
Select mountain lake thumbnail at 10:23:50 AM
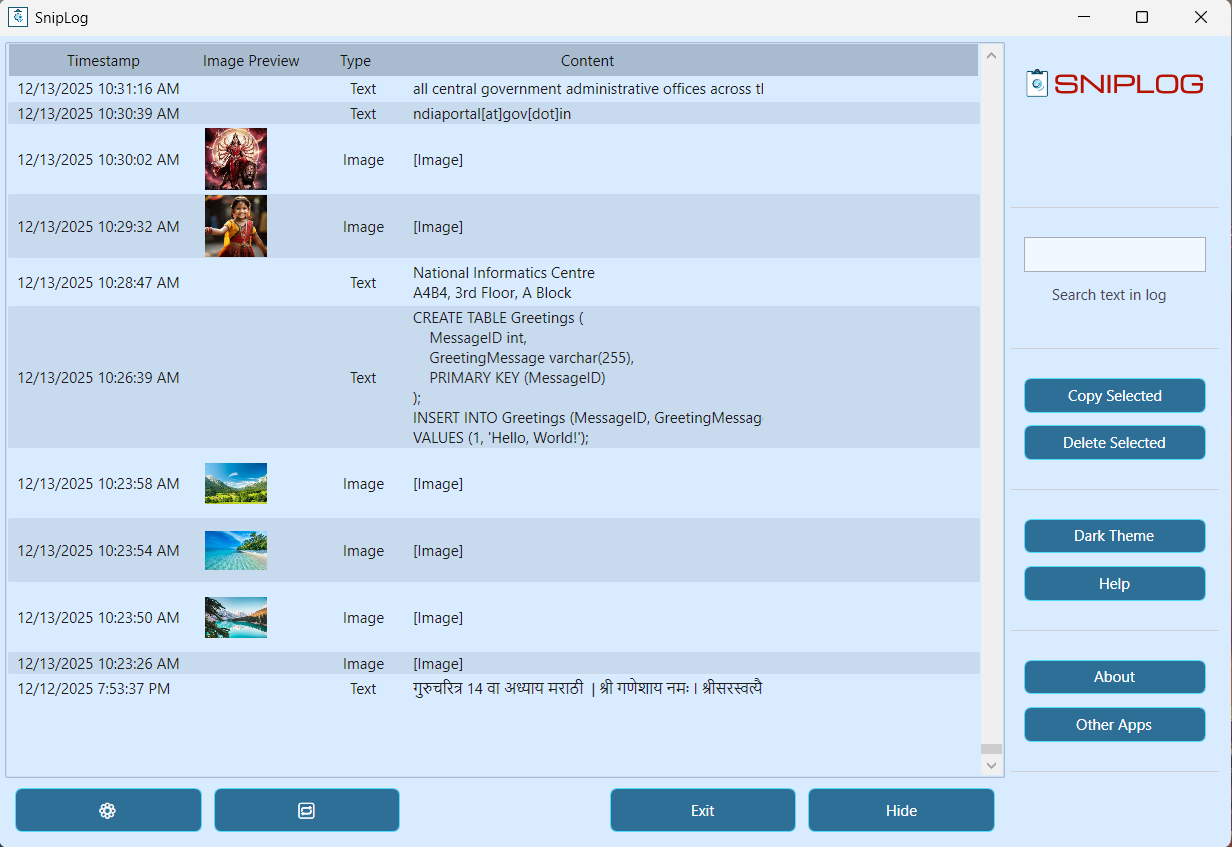[236, 617]
